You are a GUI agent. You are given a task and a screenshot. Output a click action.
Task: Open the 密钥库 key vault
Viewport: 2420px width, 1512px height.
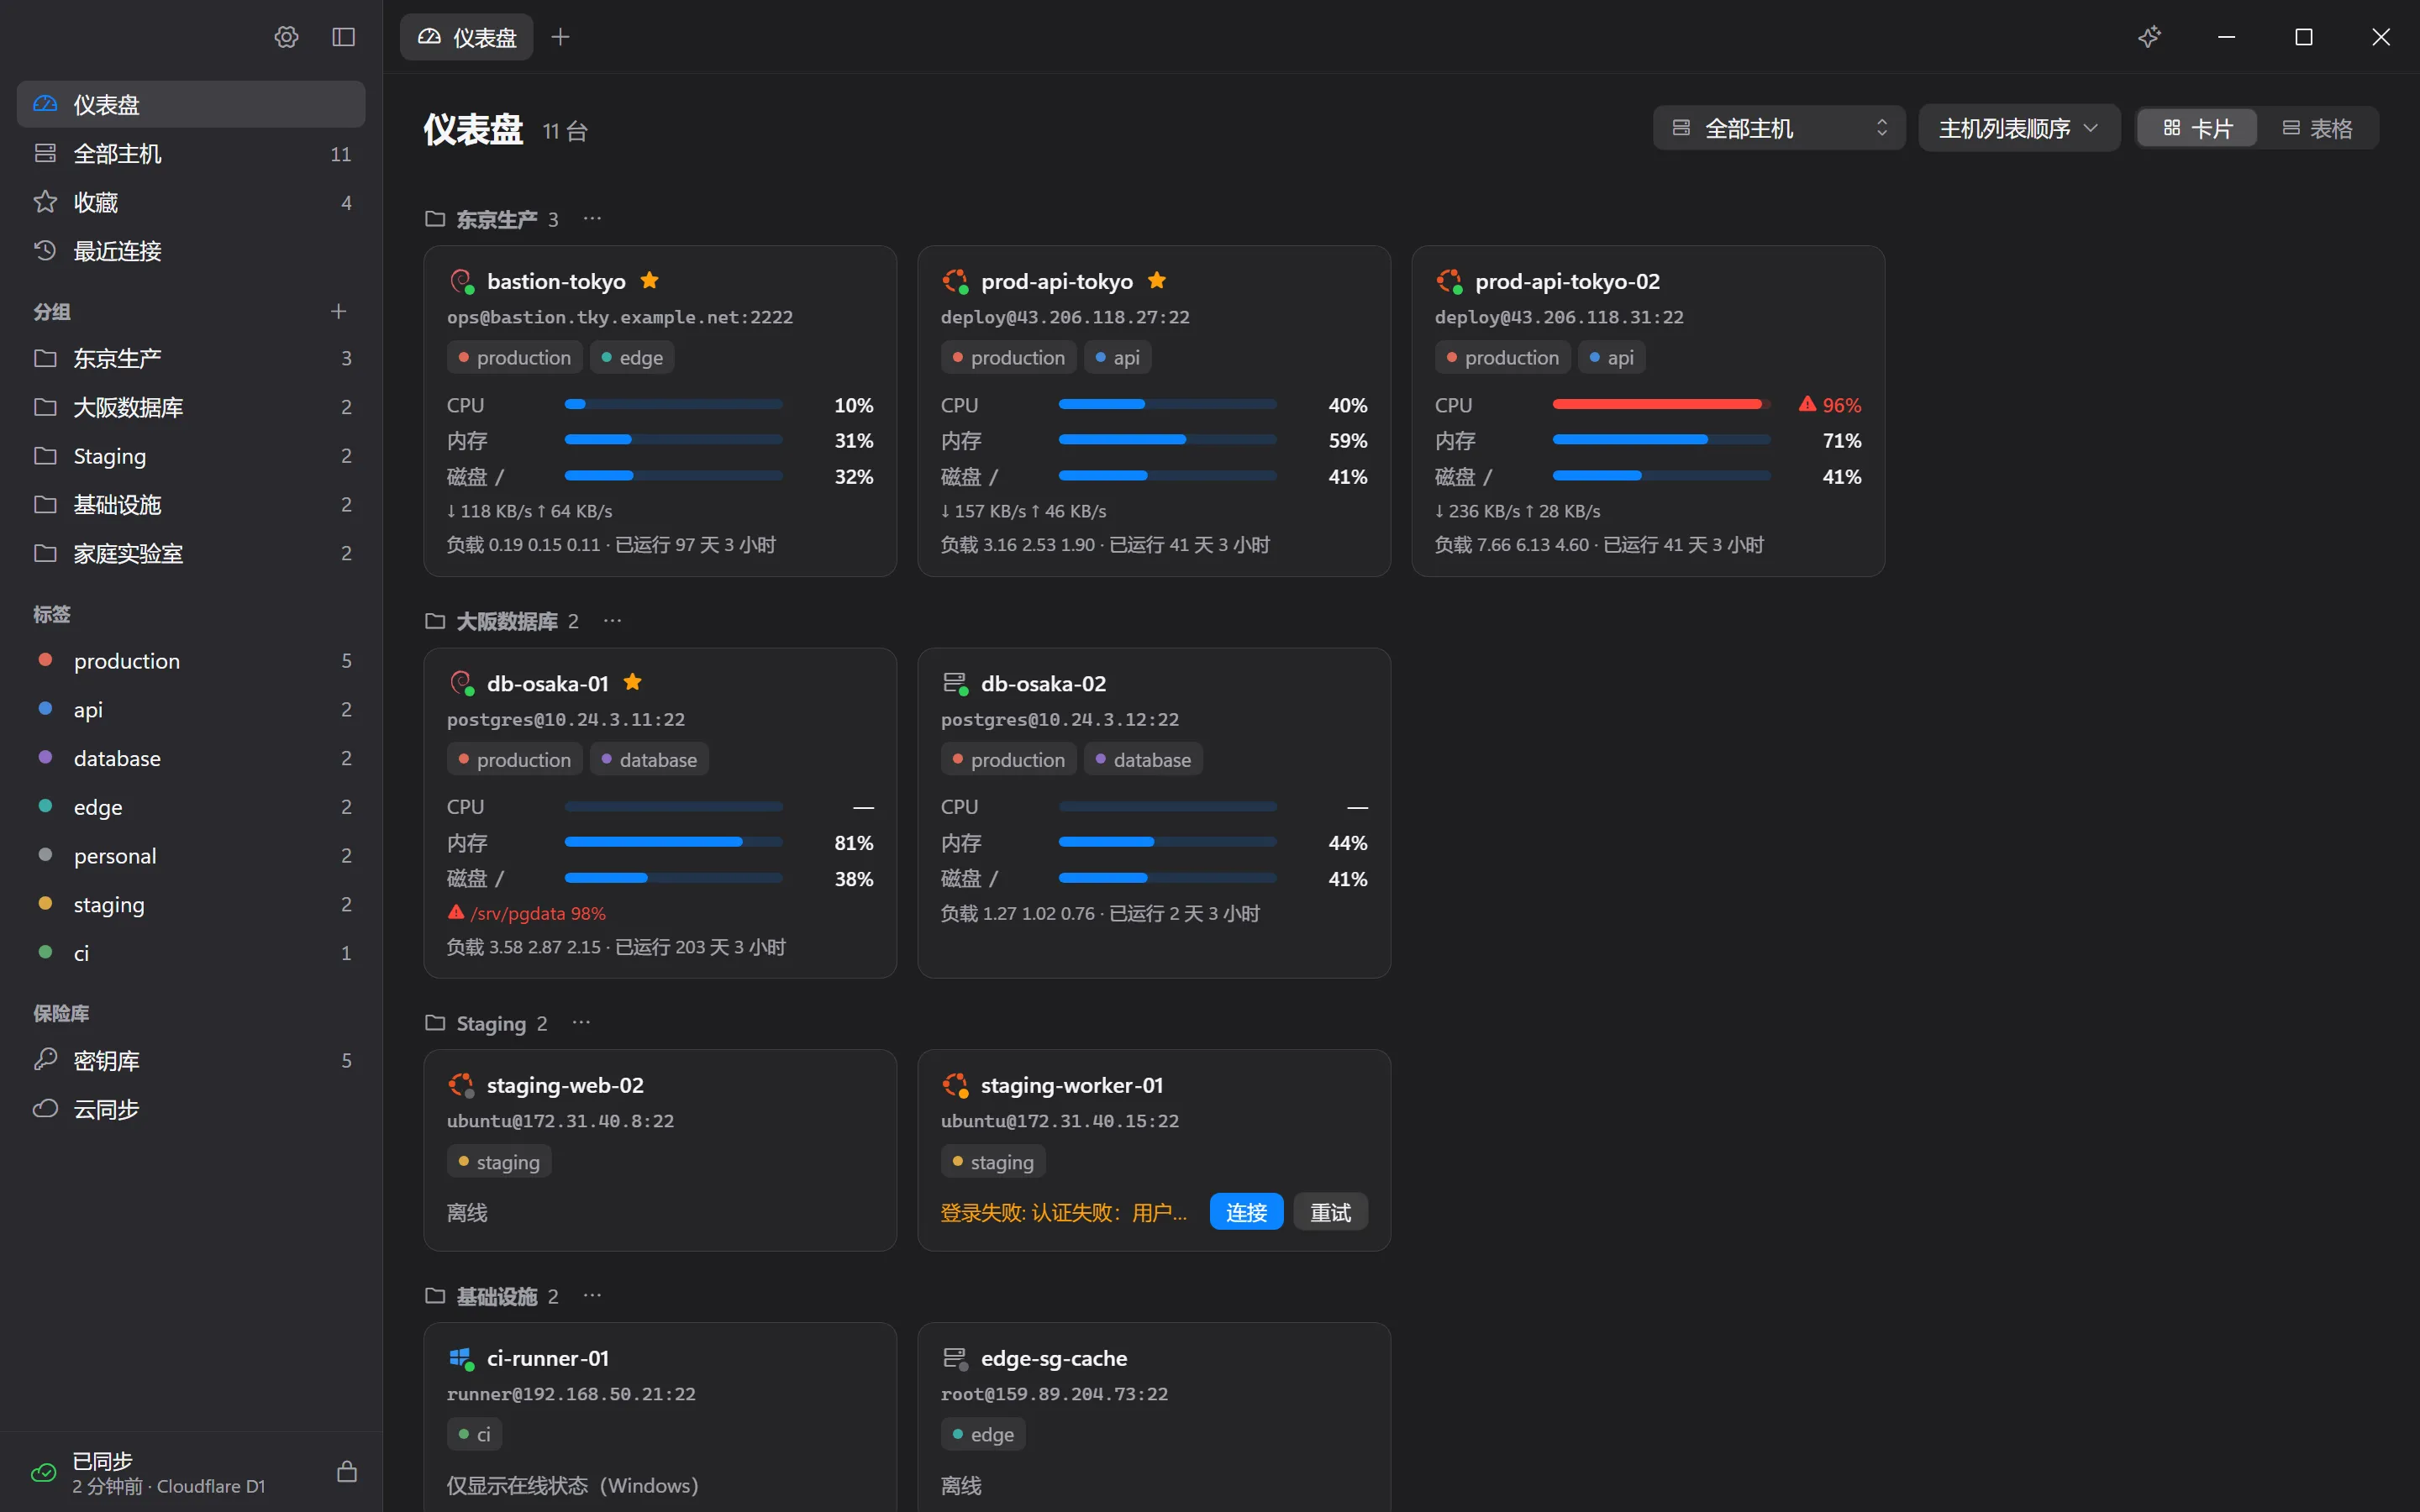click(191, 1060)
